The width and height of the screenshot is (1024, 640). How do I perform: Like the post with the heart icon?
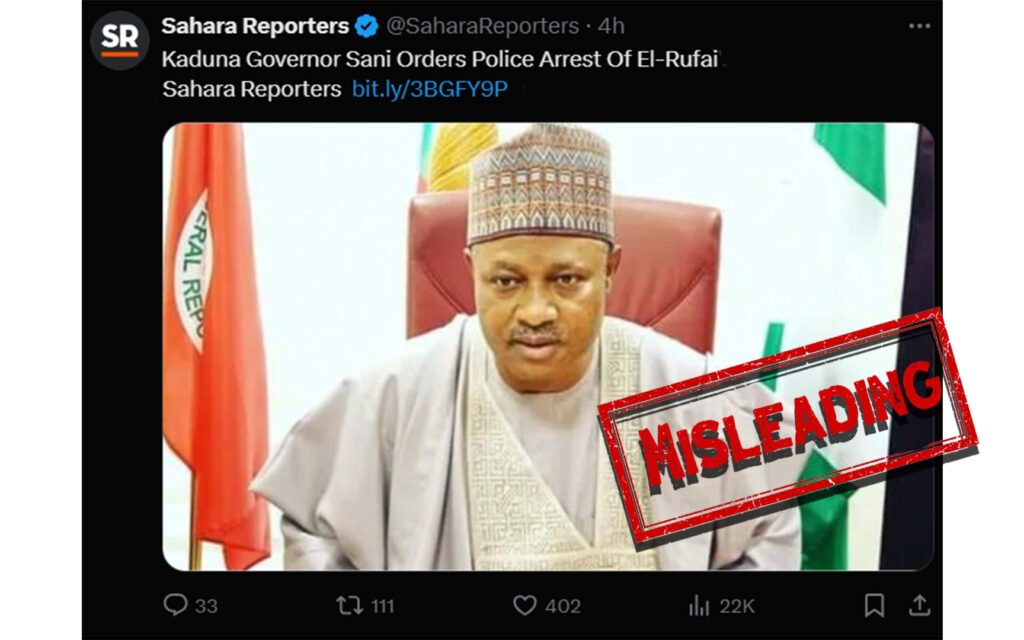pyautogui.click(x=525, y=605)
